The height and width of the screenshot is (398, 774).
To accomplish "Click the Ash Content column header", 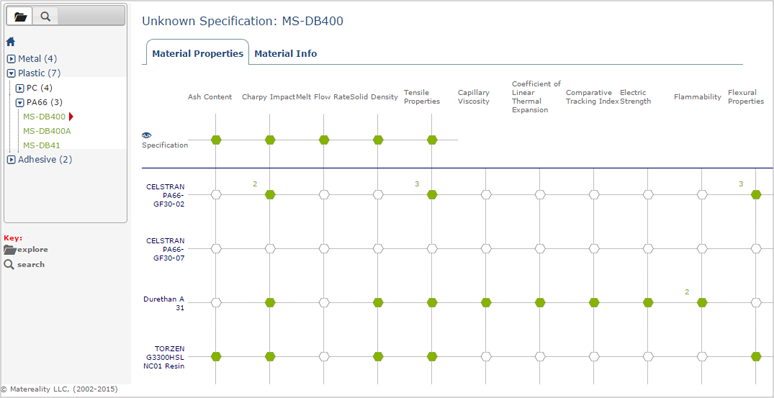I will click(x=210, y=97).
